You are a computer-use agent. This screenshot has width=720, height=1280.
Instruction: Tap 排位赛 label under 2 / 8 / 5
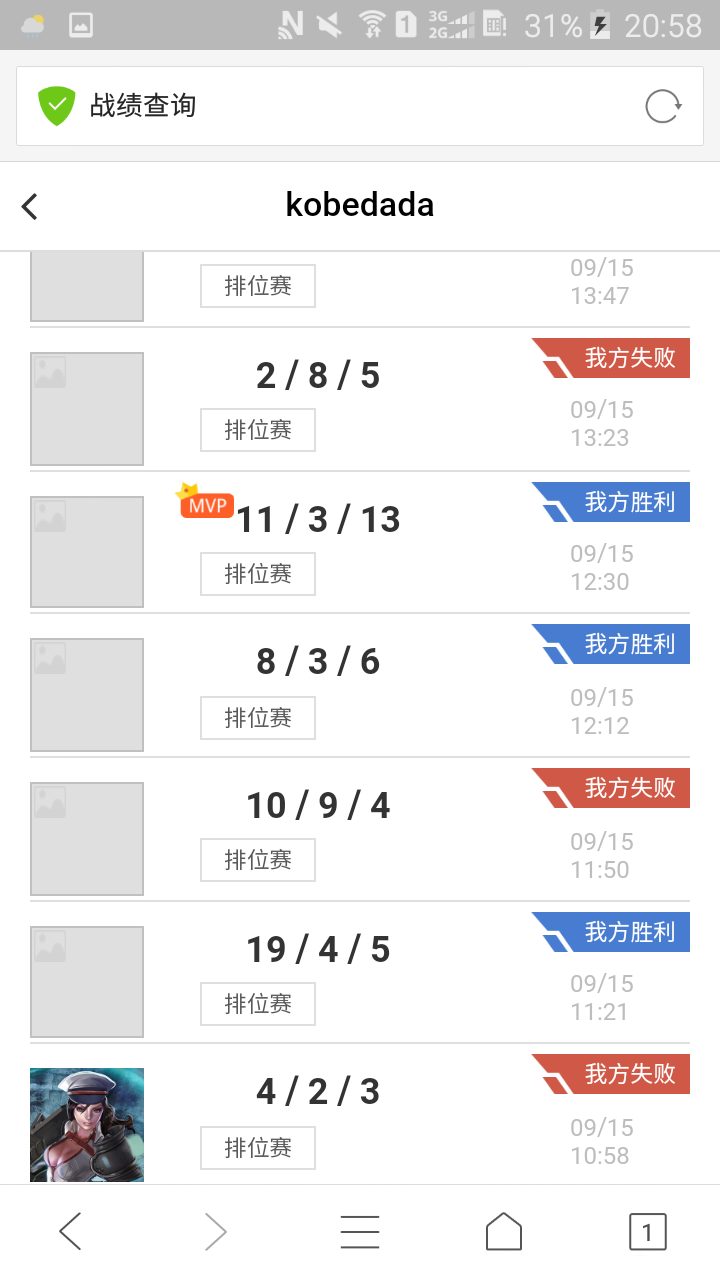point(258,430)
